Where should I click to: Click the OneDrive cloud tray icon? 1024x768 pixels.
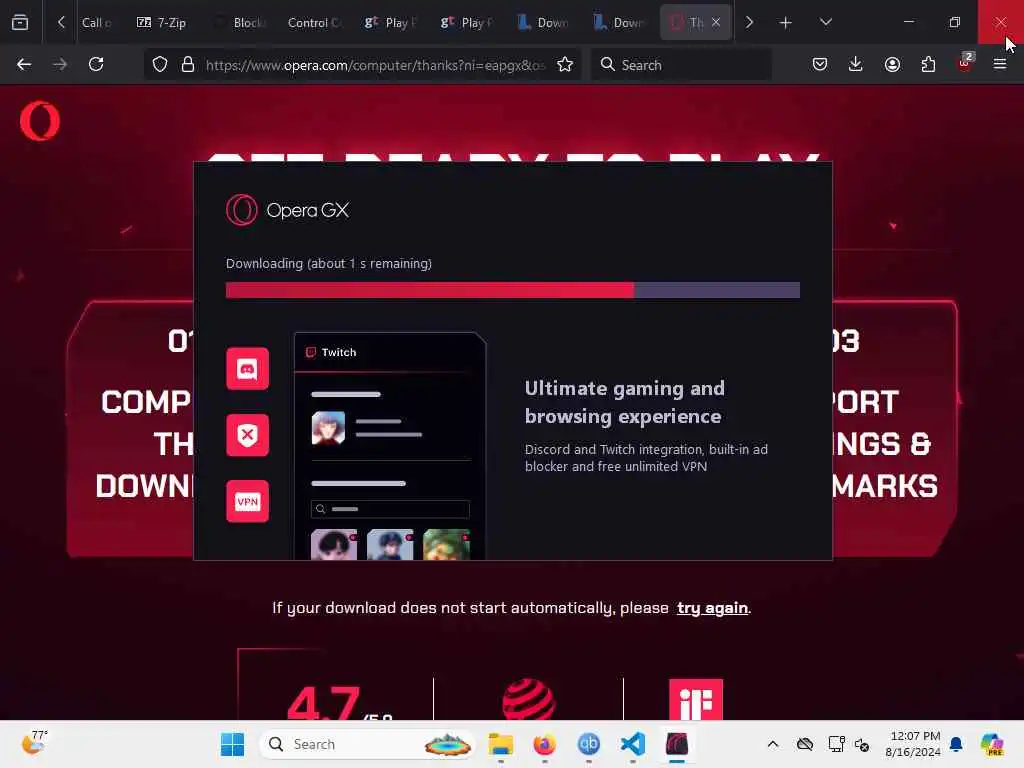805,744
